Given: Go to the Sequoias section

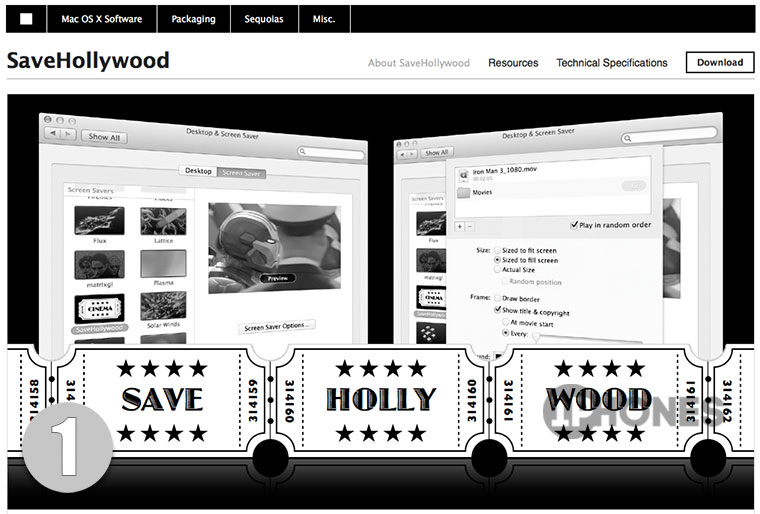Looking at the screenshot, I should click(x=264, y=19).
